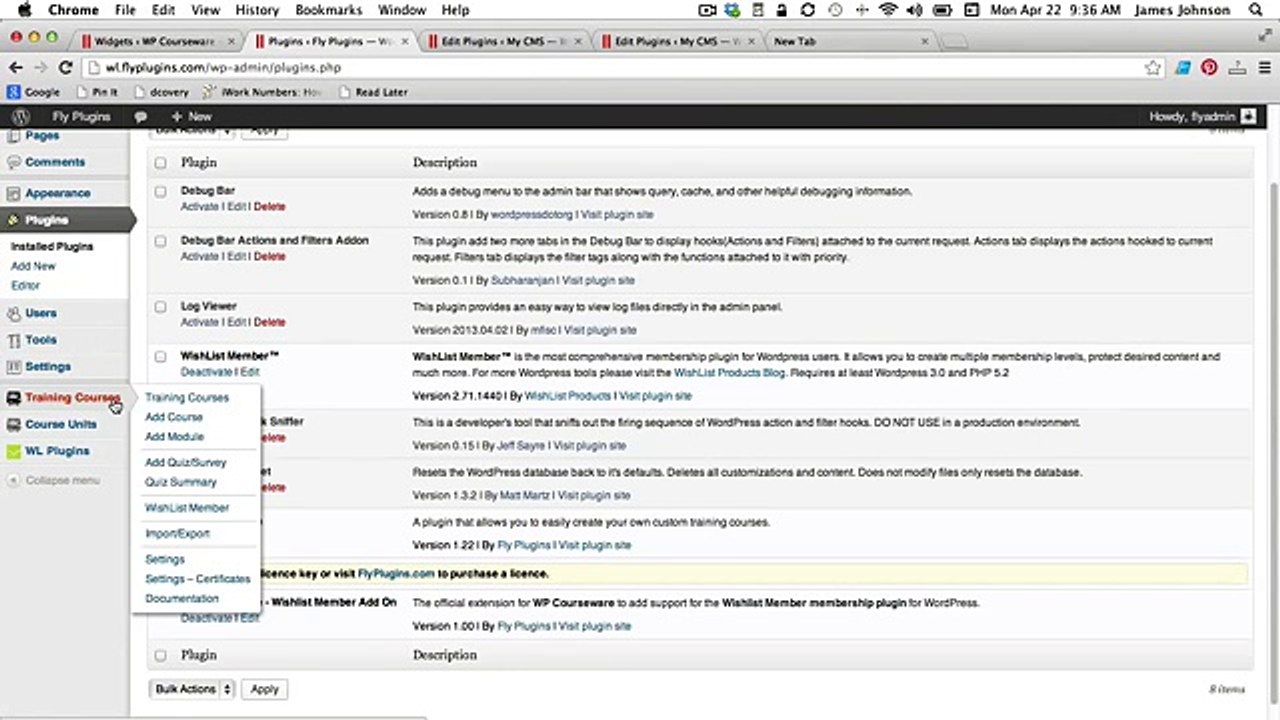Check the Debug Bar Actions and Filters Addon checkbox
Viewport: 1280px width, 720px height.
tap(160, 241)
